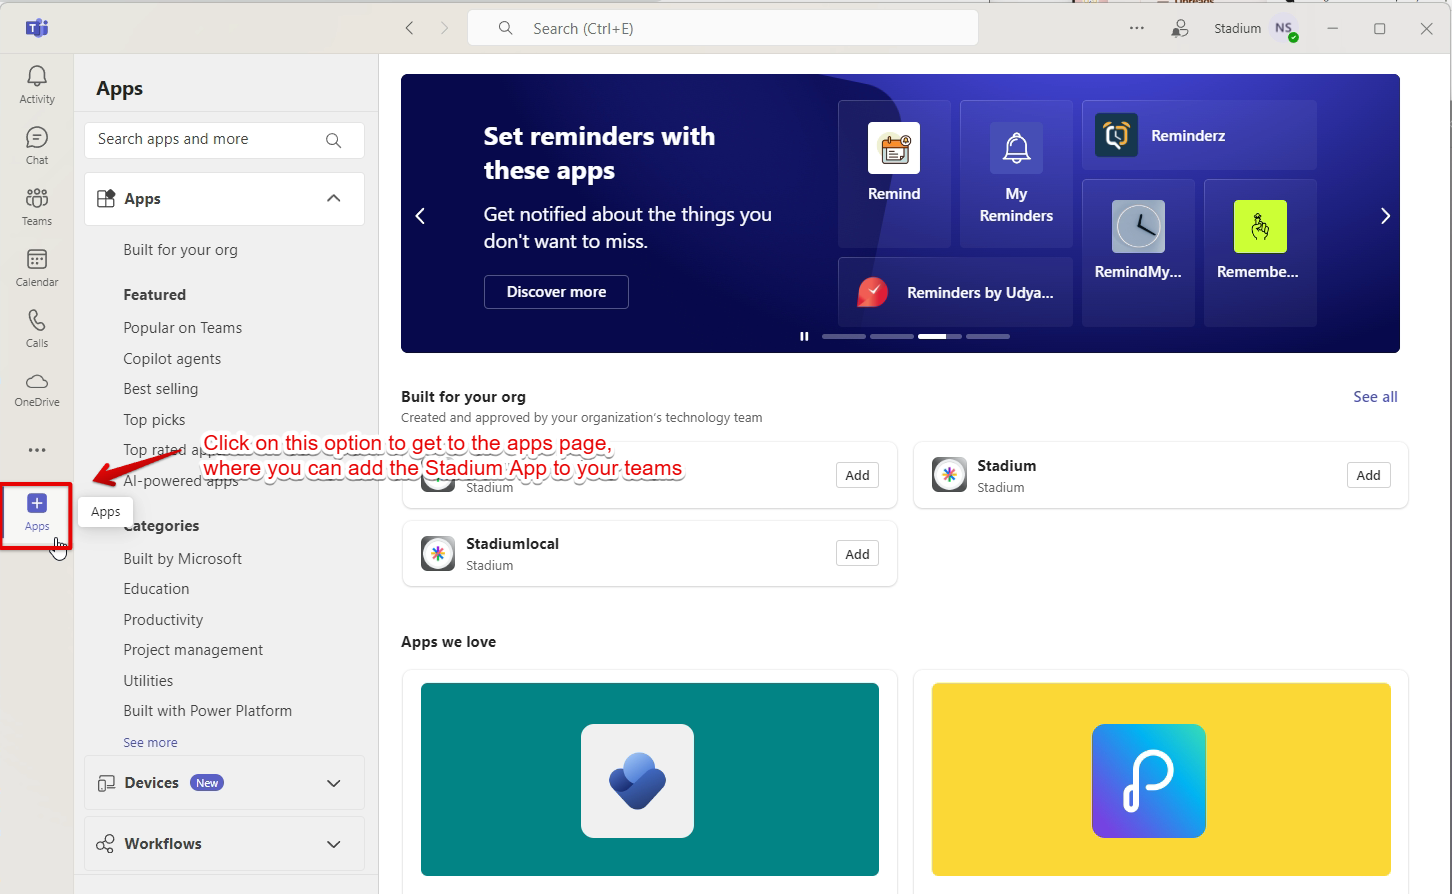Open the NS profile avatar
Screen dimensions: 1452x894
tap(1284, 28)
